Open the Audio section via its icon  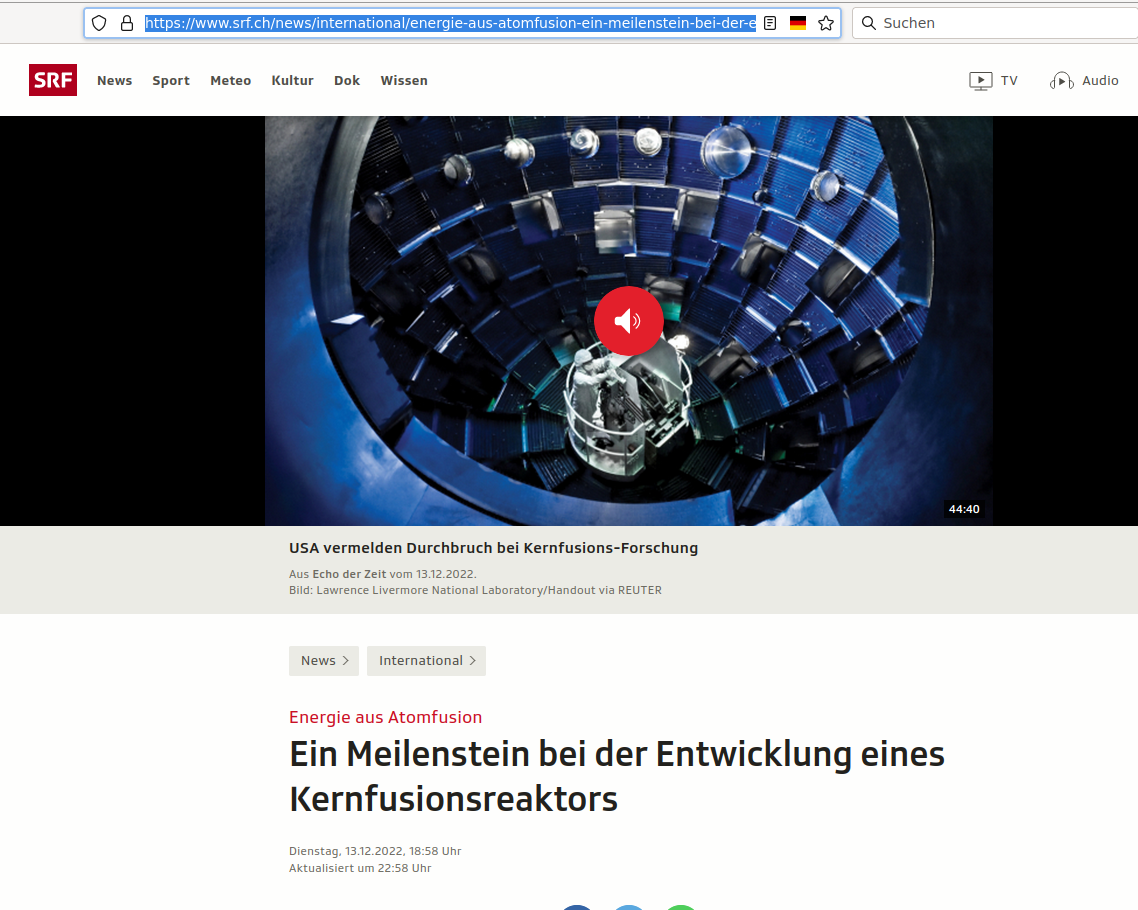(1061, 80)
